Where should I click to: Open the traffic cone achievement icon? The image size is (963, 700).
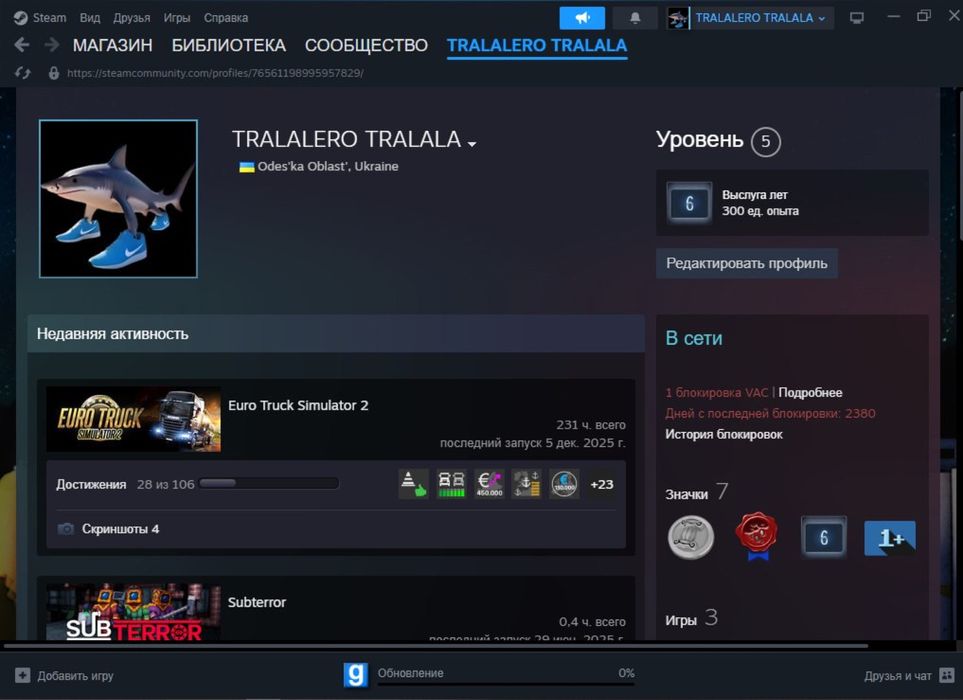pyautogui.click(x=413, y=484)
